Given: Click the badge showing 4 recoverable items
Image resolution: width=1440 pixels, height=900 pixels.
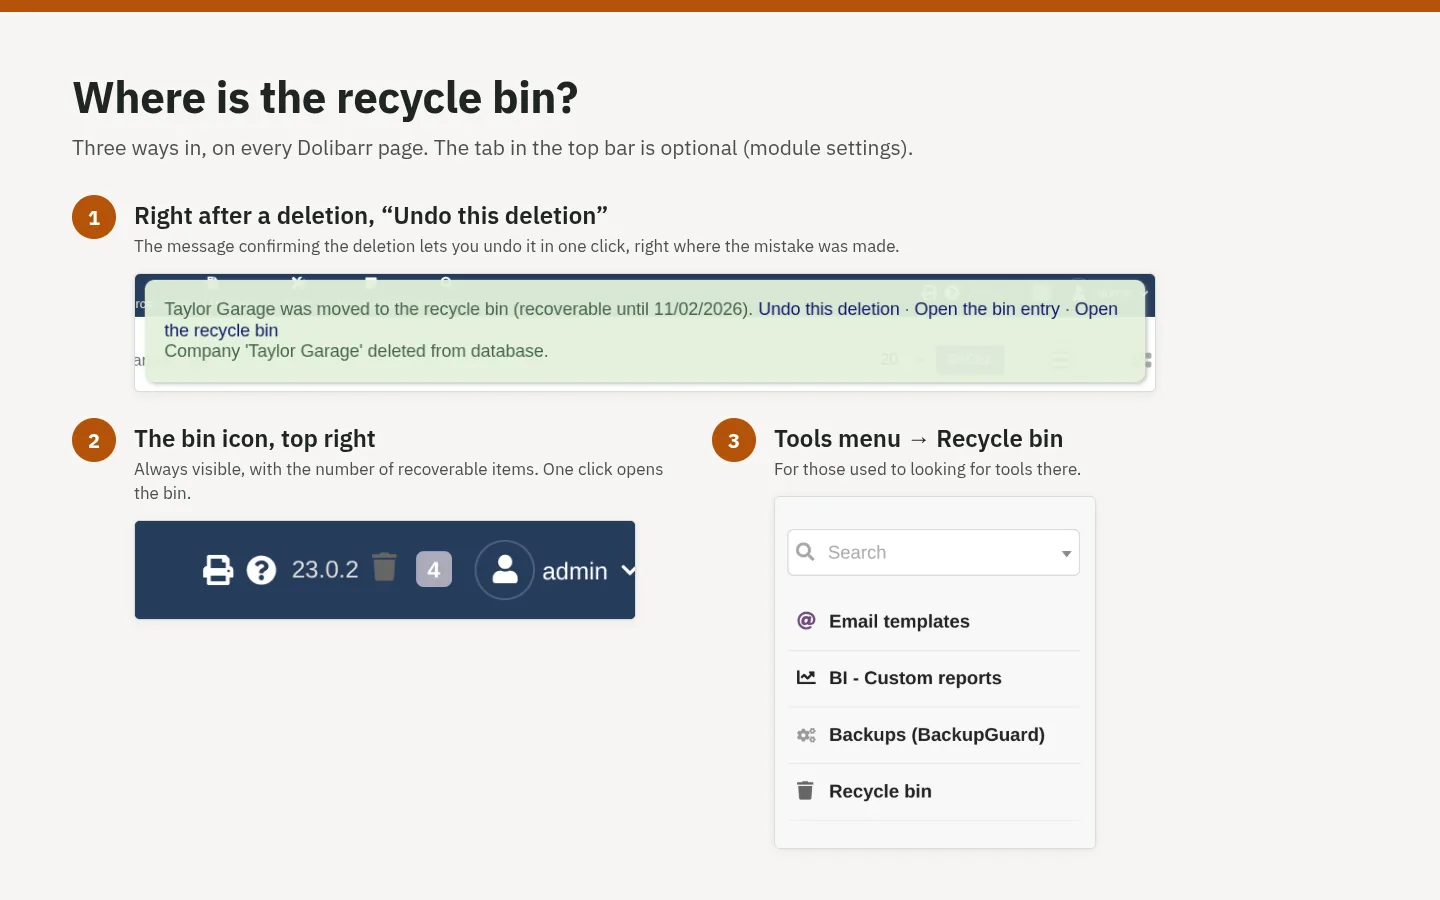Looking at the screenshot, I should pos(434,569).
